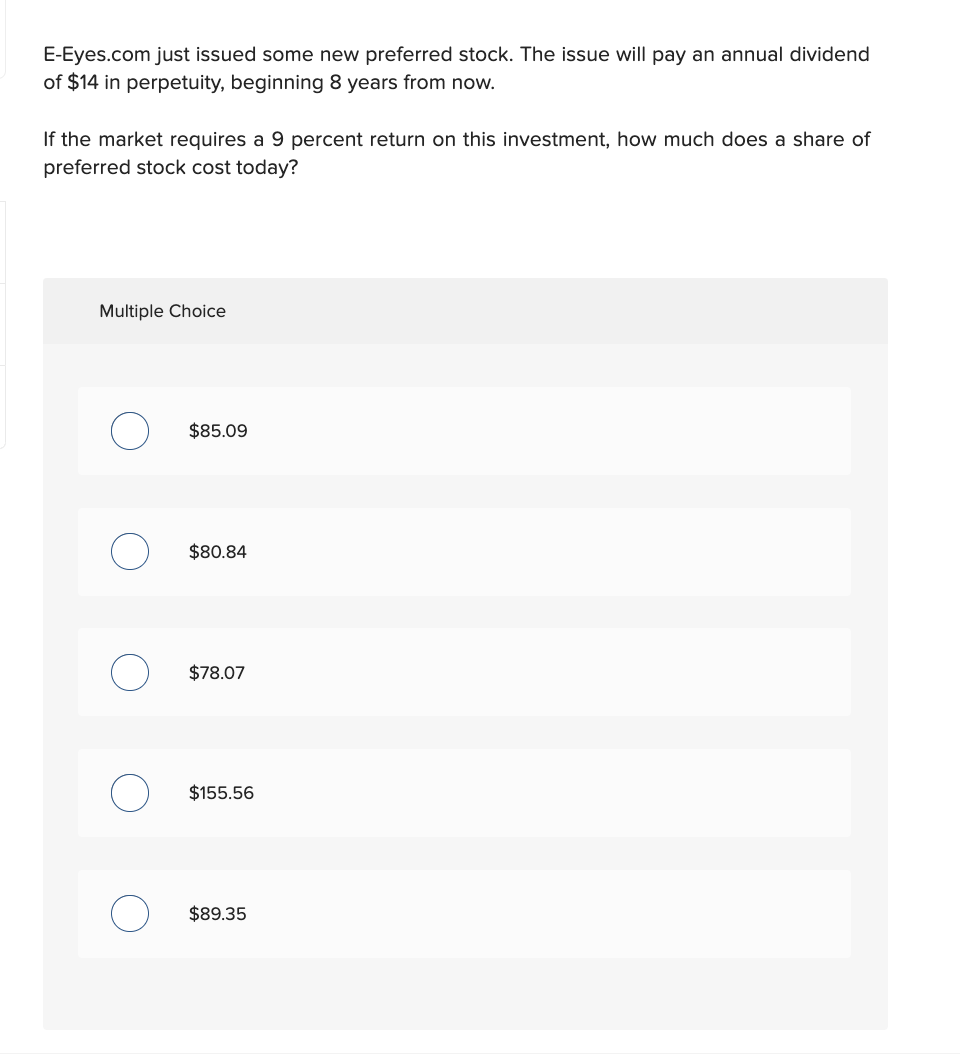Choose the answer option $85.09
The image size is (960, 1060).
[217, 431]
